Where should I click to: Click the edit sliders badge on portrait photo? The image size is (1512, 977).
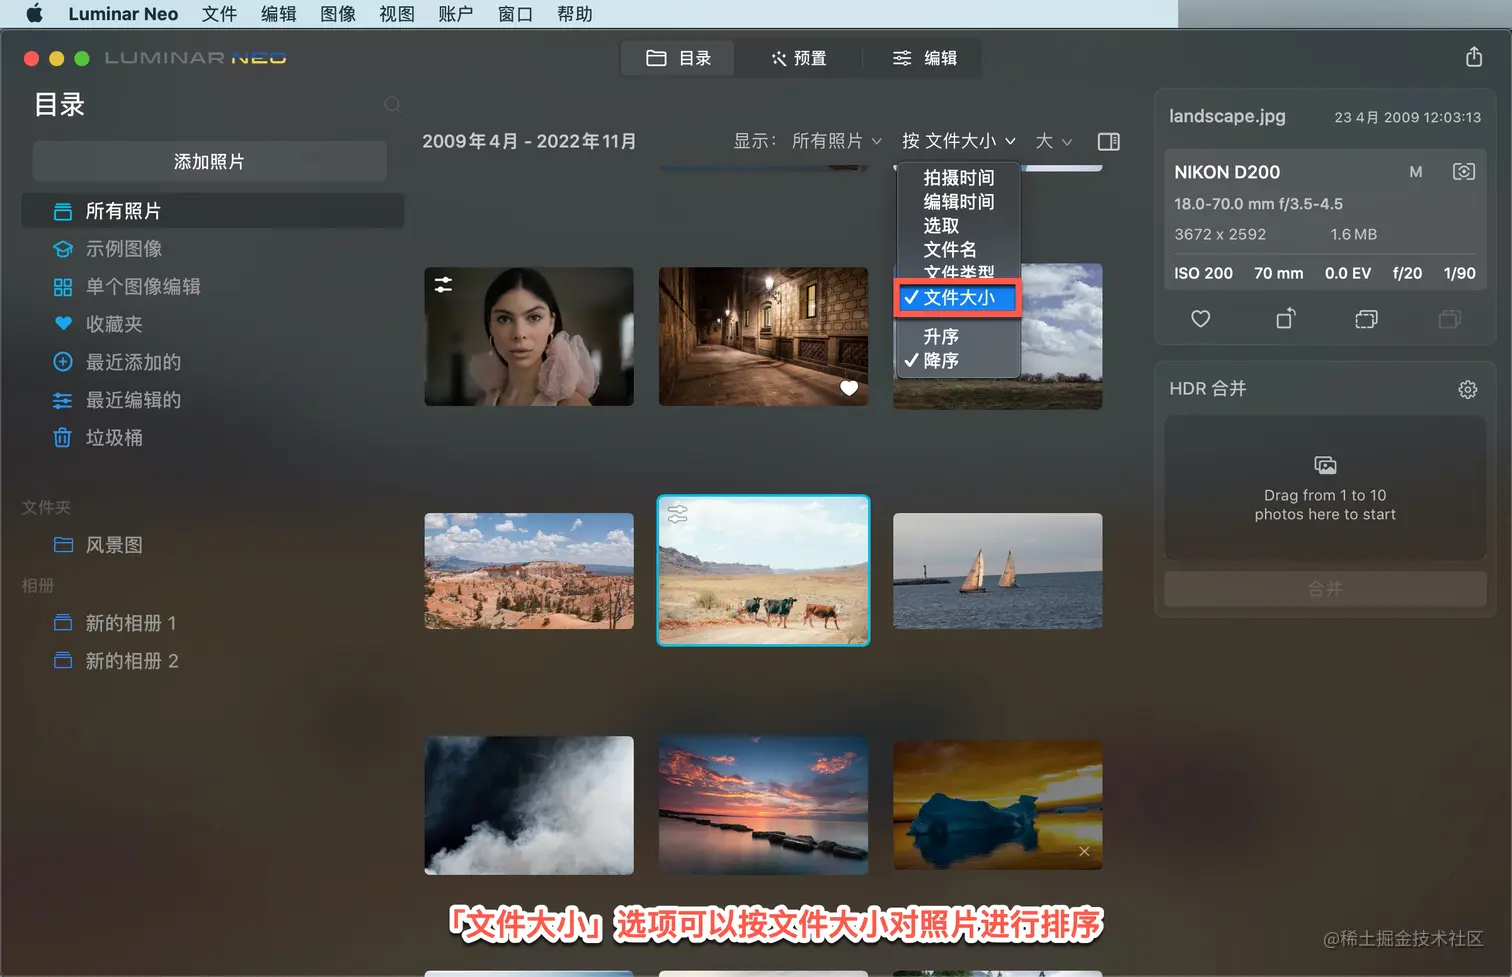coord(443,285)
